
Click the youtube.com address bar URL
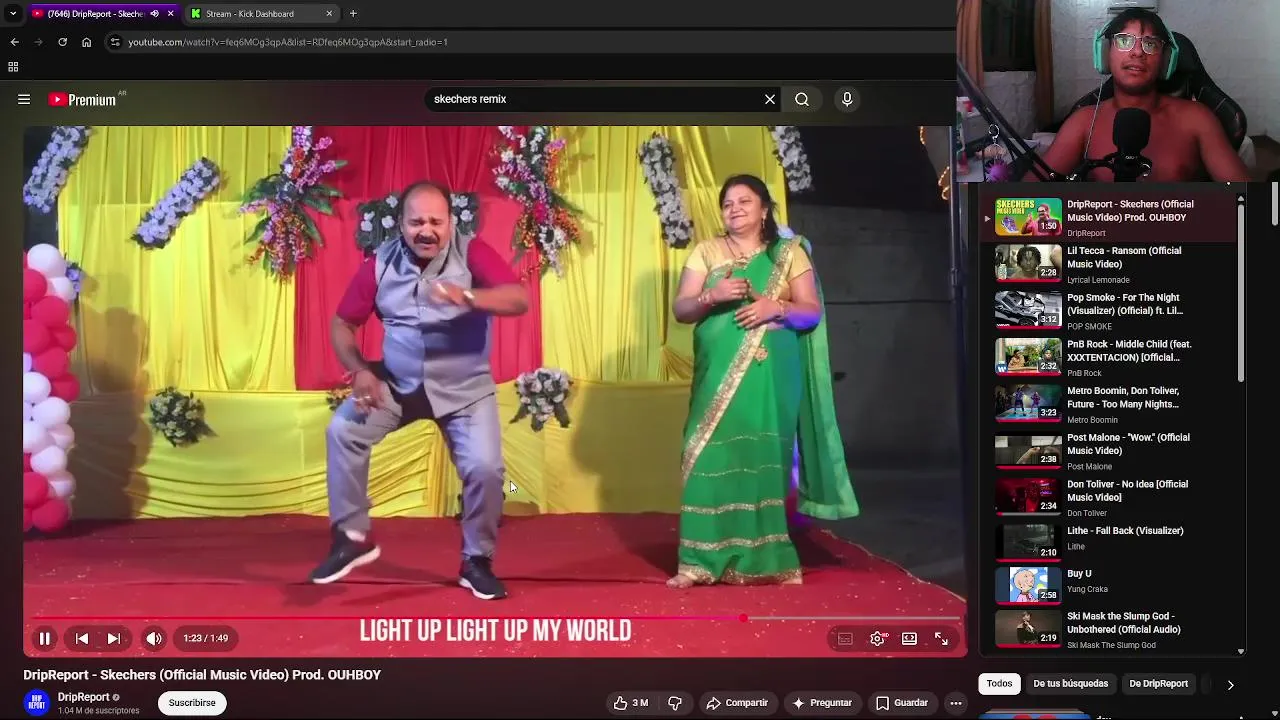[288, 42]
